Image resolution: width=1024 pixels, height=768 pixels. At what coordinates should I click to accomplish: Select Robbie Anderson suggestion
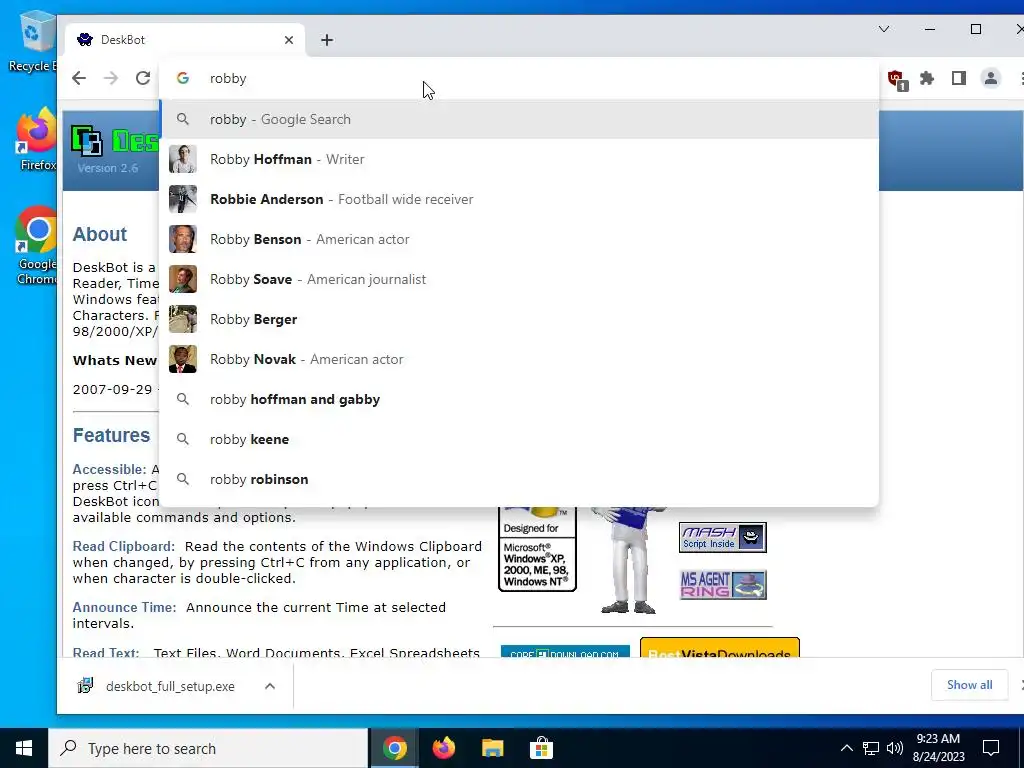point(519,199)
